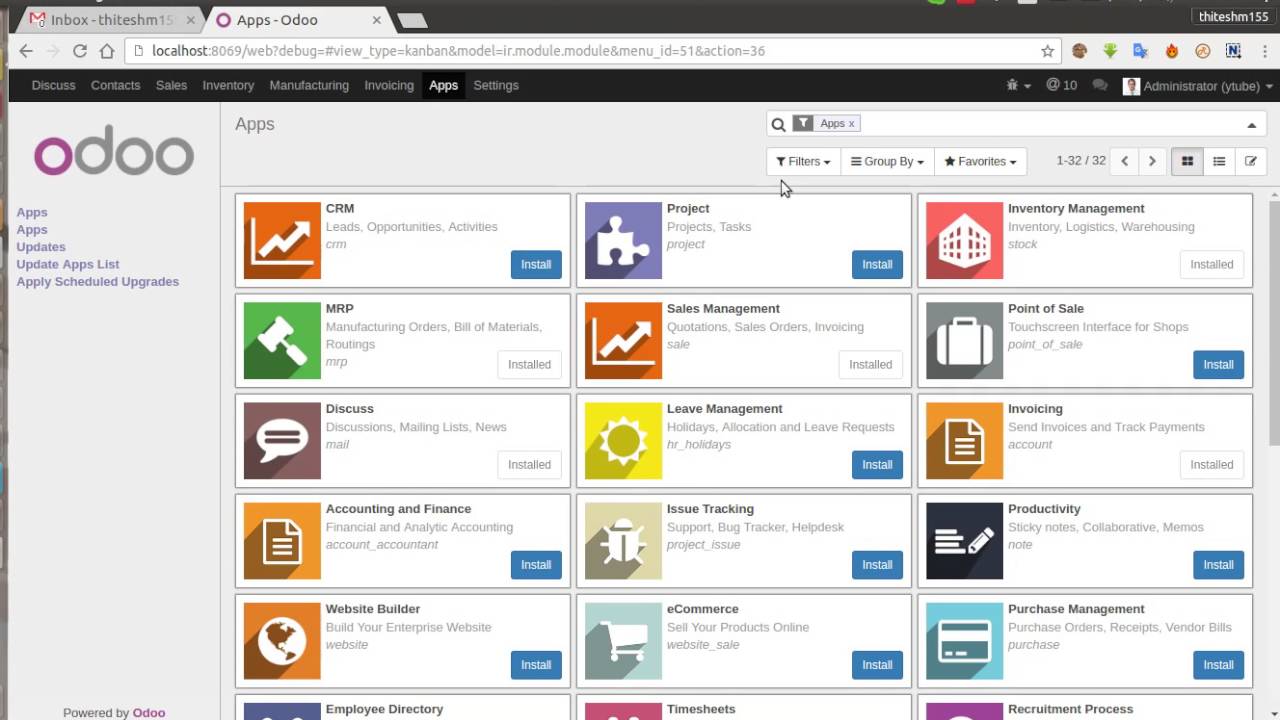Open the Settings menu
Image resolution: width=1280 pixels, height=720 pixels.
pyautogui.click(x=496, y=85)
